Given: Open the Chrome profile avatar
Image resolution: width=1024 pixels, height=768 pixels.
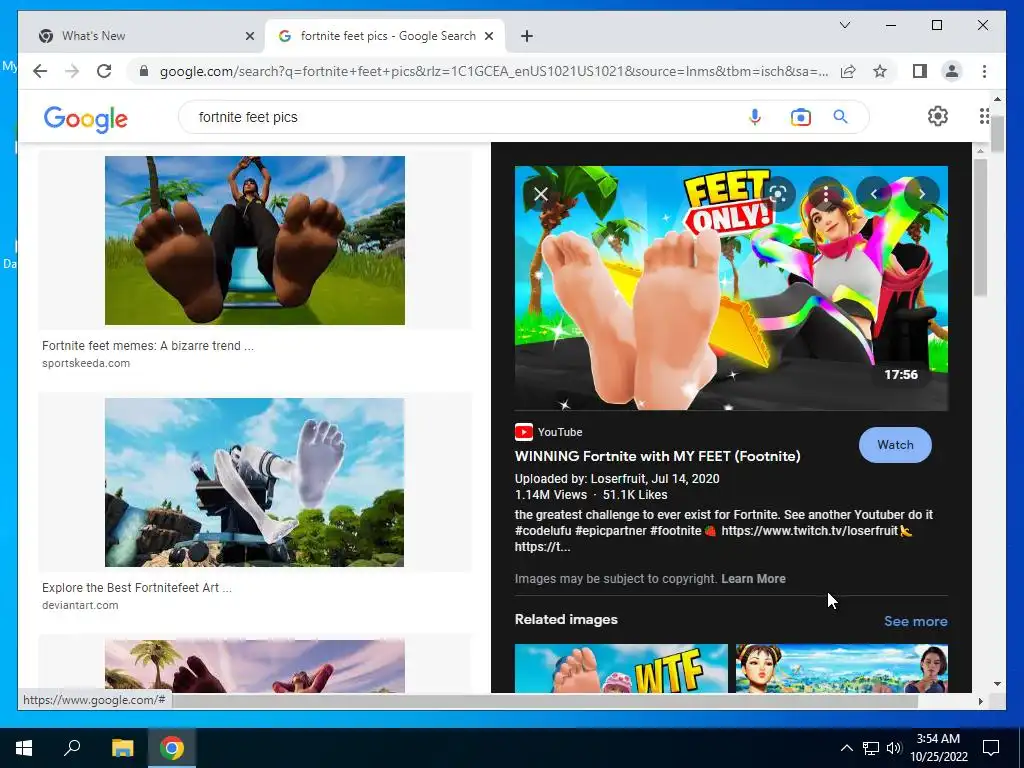Looking at the screenshot, I should tap(952, 71).
